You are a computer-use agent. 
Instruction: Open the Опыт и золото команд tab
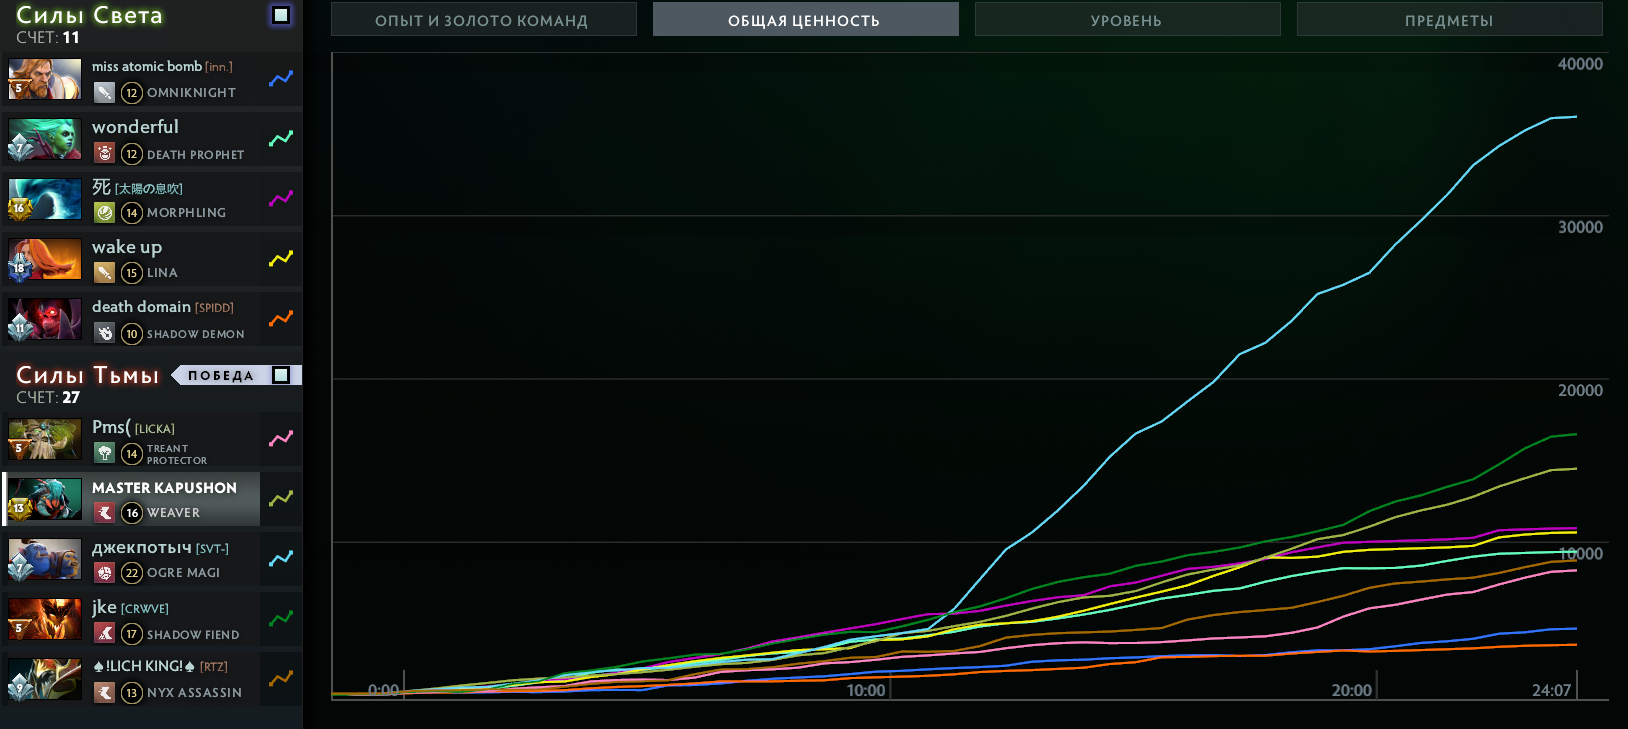(x=483, y=20)
